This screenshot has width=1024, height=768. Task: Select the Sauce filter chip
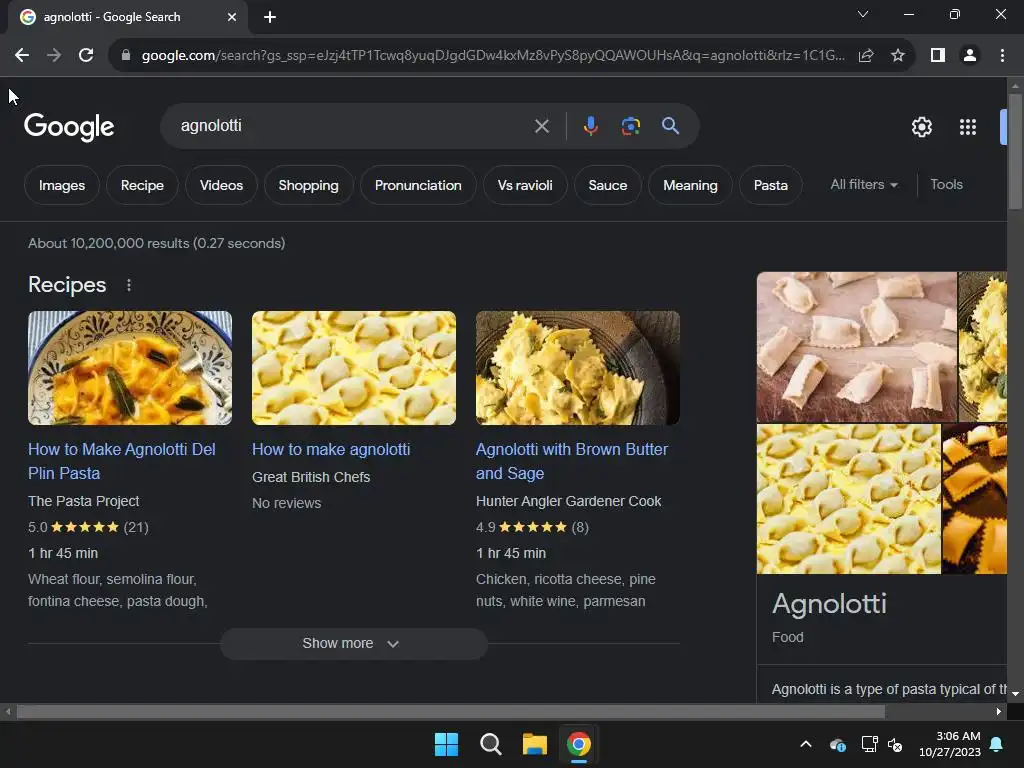(607, 185)
